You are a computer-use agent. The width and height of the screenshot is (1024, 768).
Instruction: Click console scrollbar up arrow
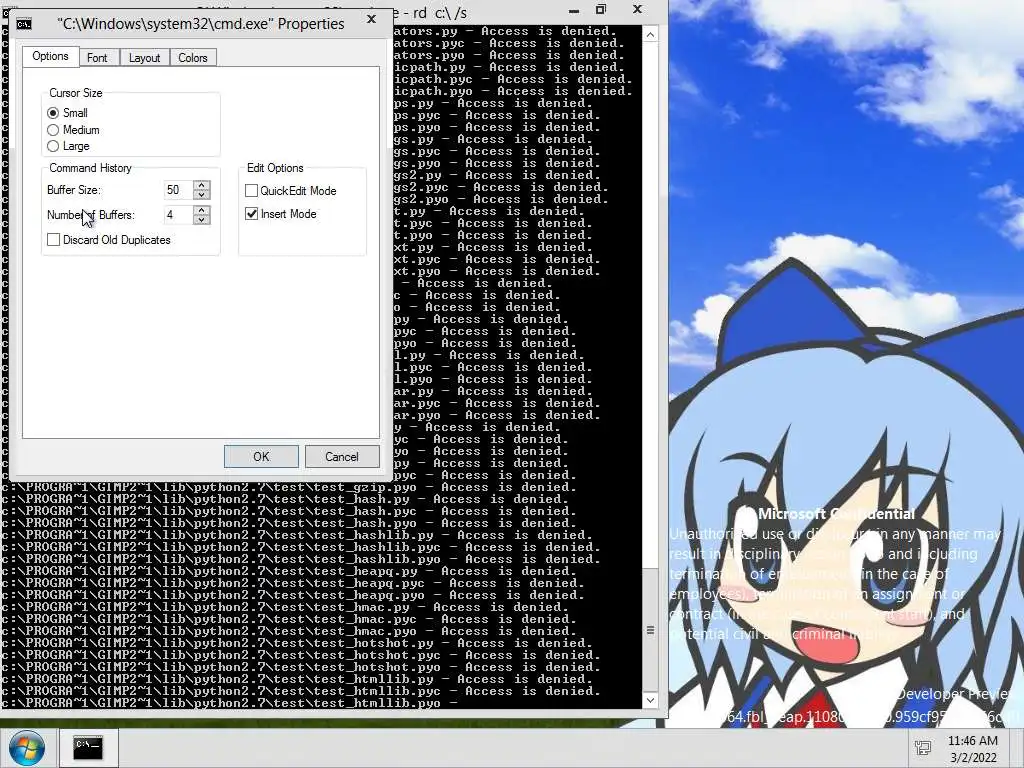650,35
